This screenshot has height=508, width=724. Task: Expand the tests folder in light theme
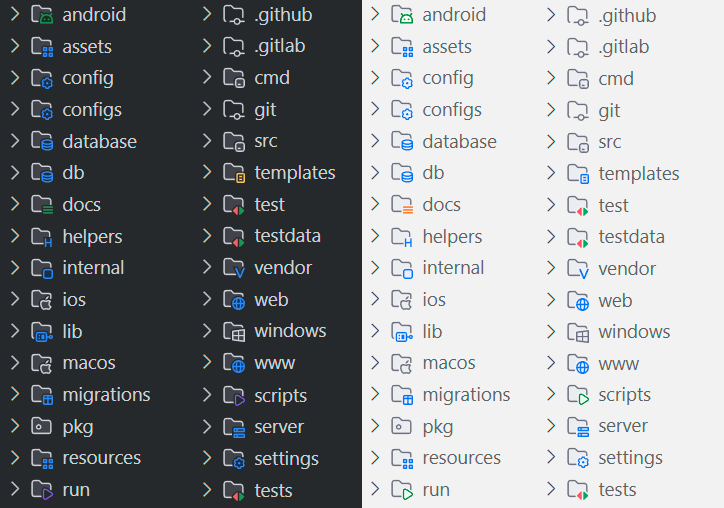551,489
